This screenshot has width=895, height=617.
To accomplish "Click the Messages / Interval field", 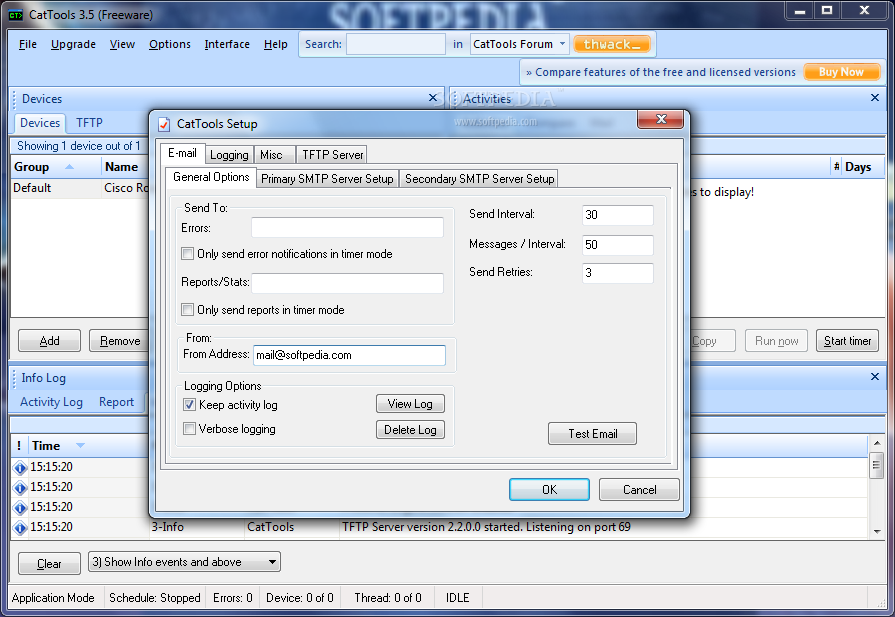I will (618, 245).
